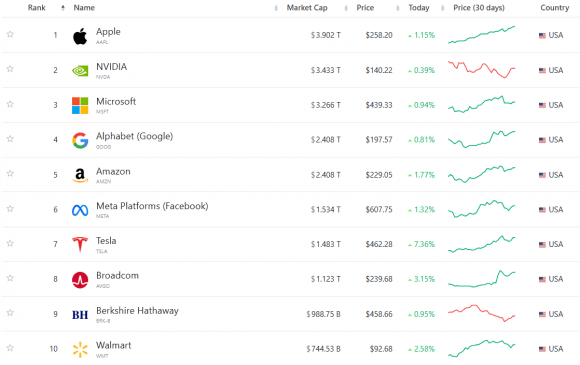
Task: Sort by Today column header
Action: tap(419, 8)
